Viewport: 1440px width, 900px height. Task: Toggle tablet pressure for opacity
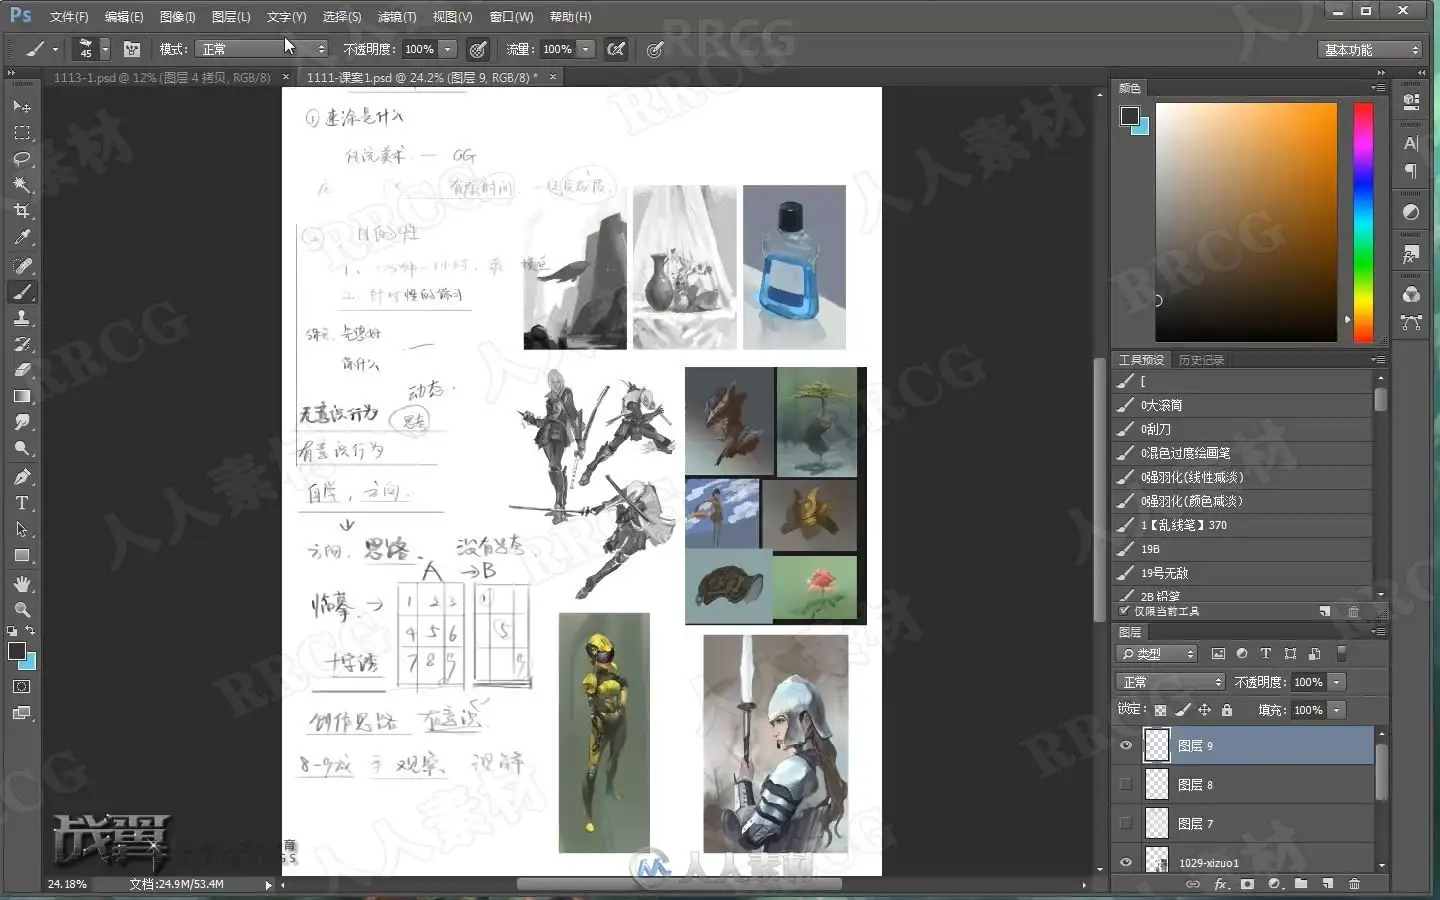tap(479, 49)
